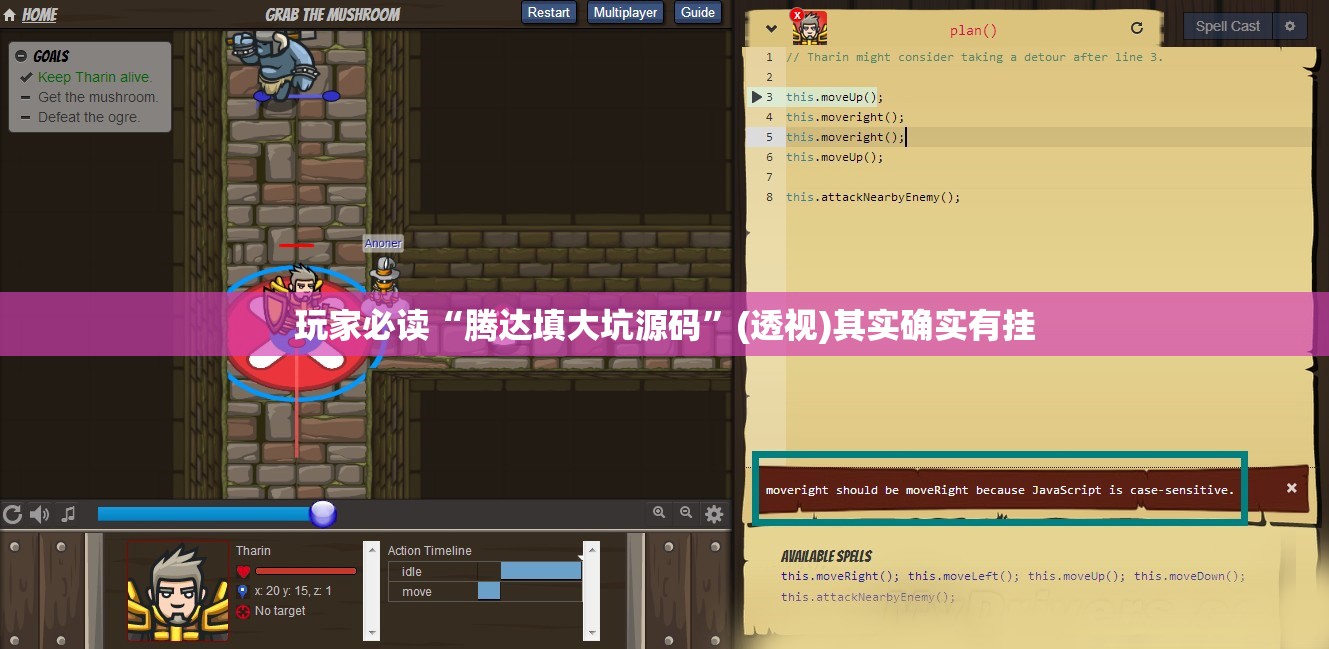Open Multiplayer mode
Viewport: 1329px width, 649px height.
click(x=625, y=13)
